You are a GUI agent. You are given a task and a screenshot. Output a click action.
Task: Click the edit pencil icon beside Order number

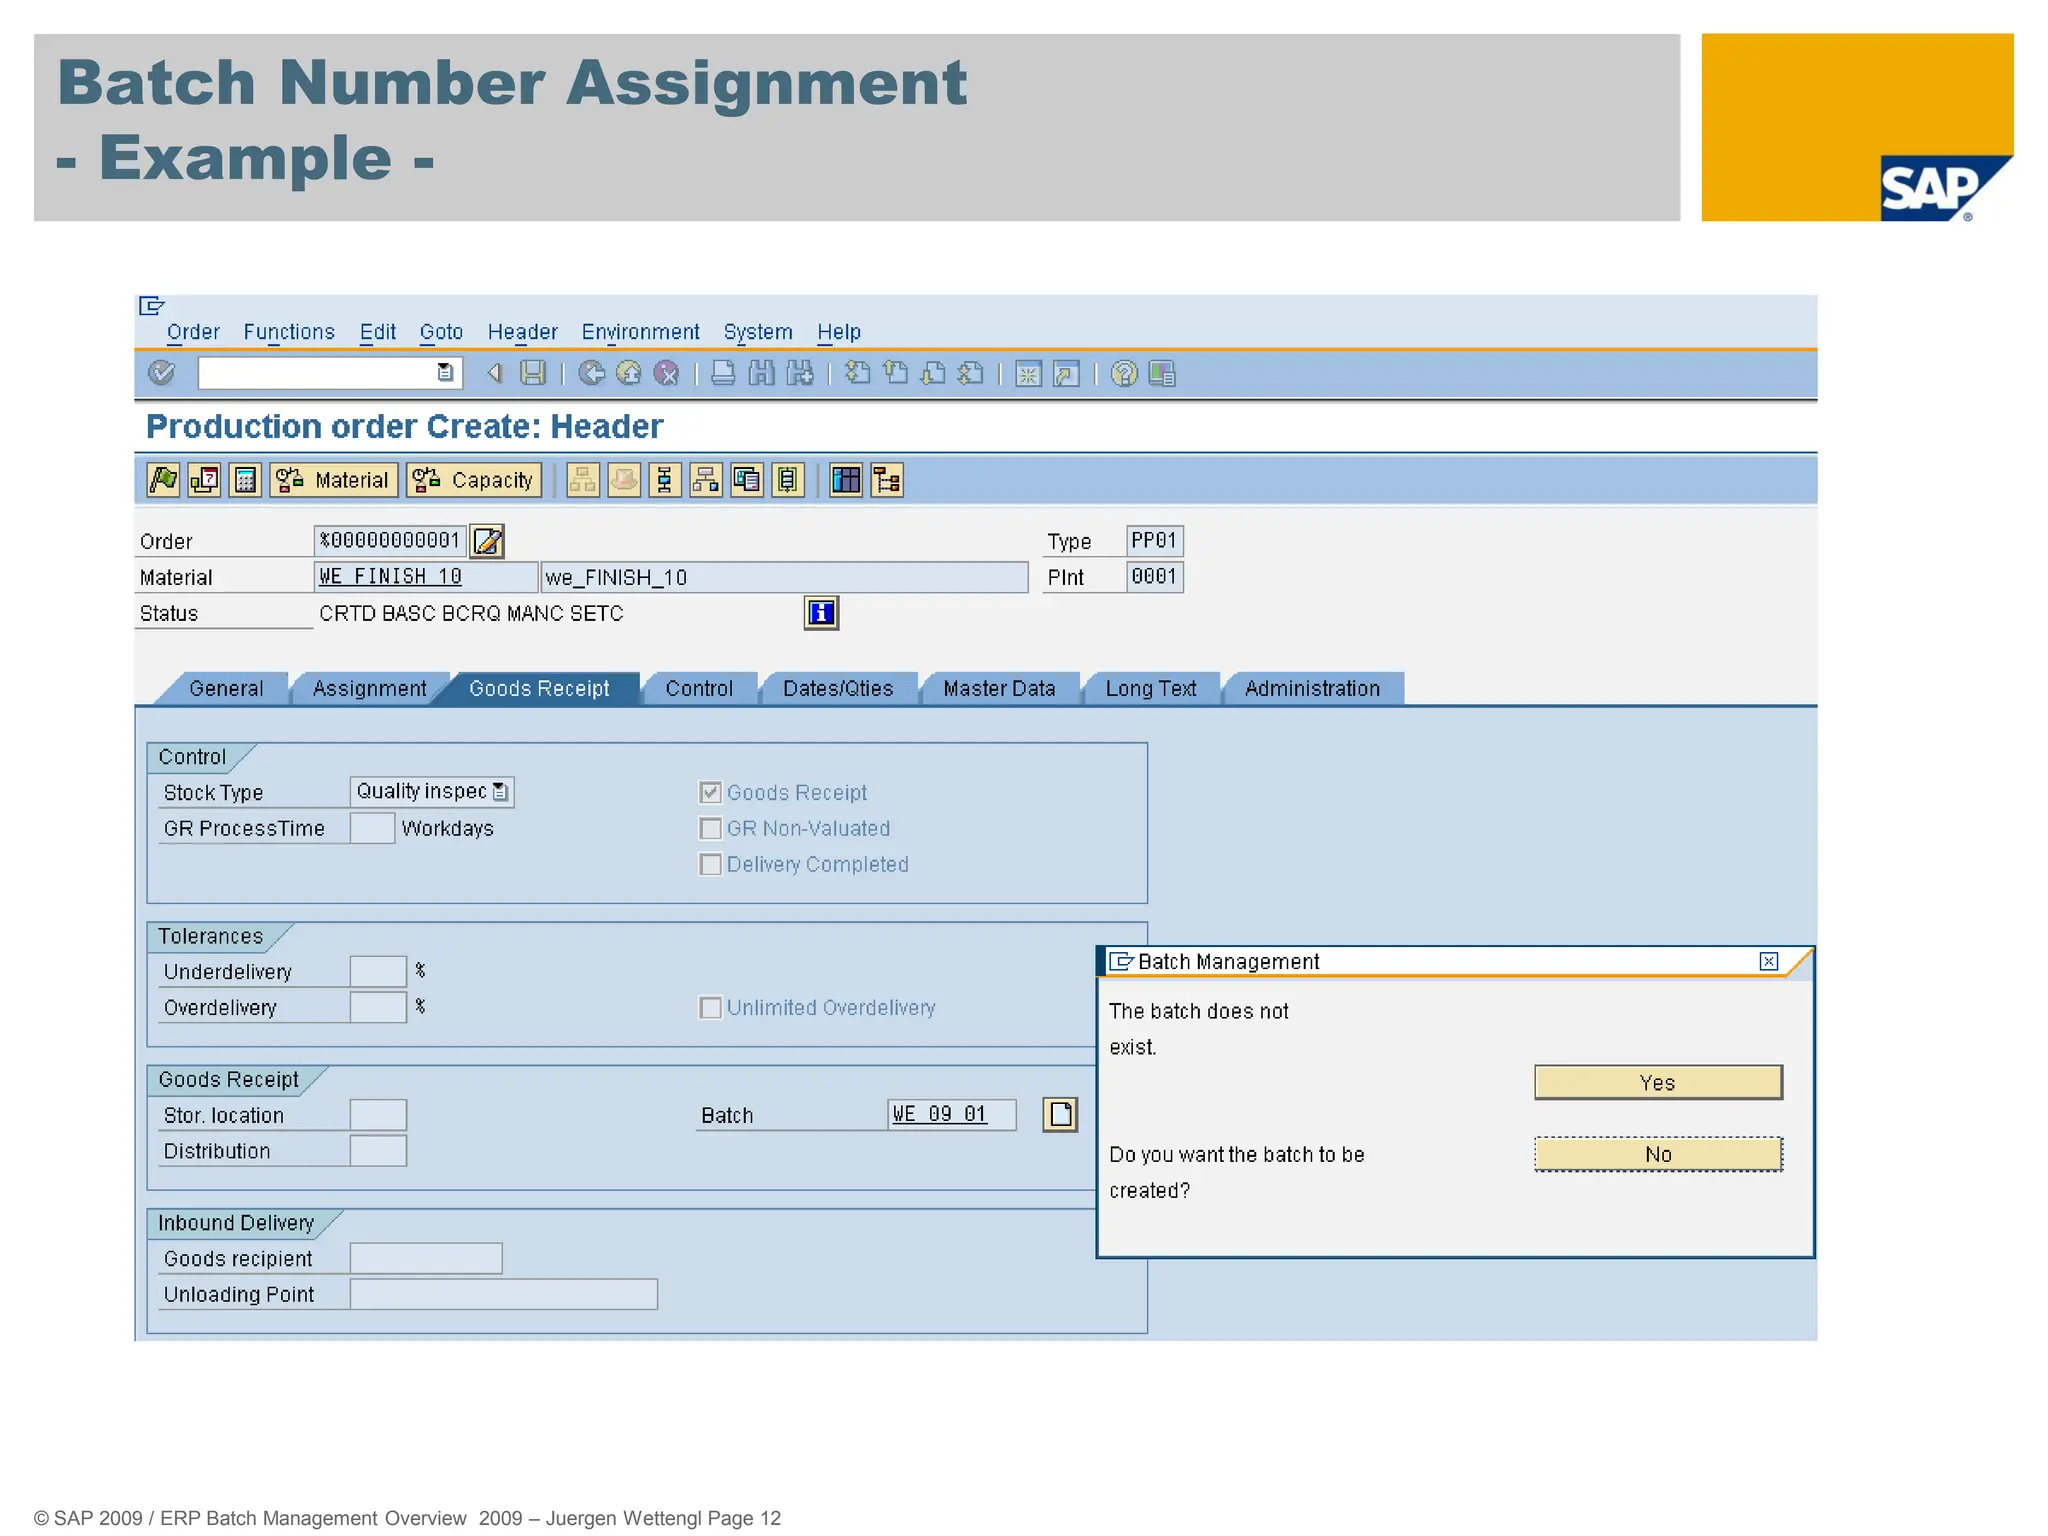[487, 541]
